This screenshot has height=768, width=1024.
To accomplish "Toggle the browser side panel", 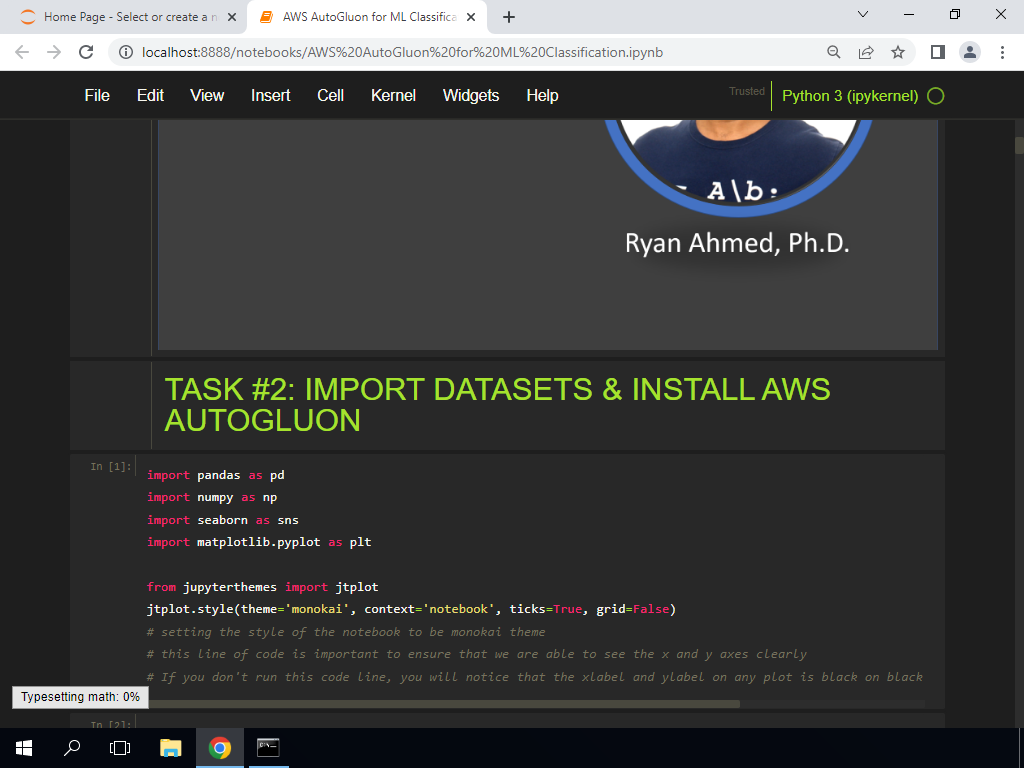I will click(x=938, y=52).
